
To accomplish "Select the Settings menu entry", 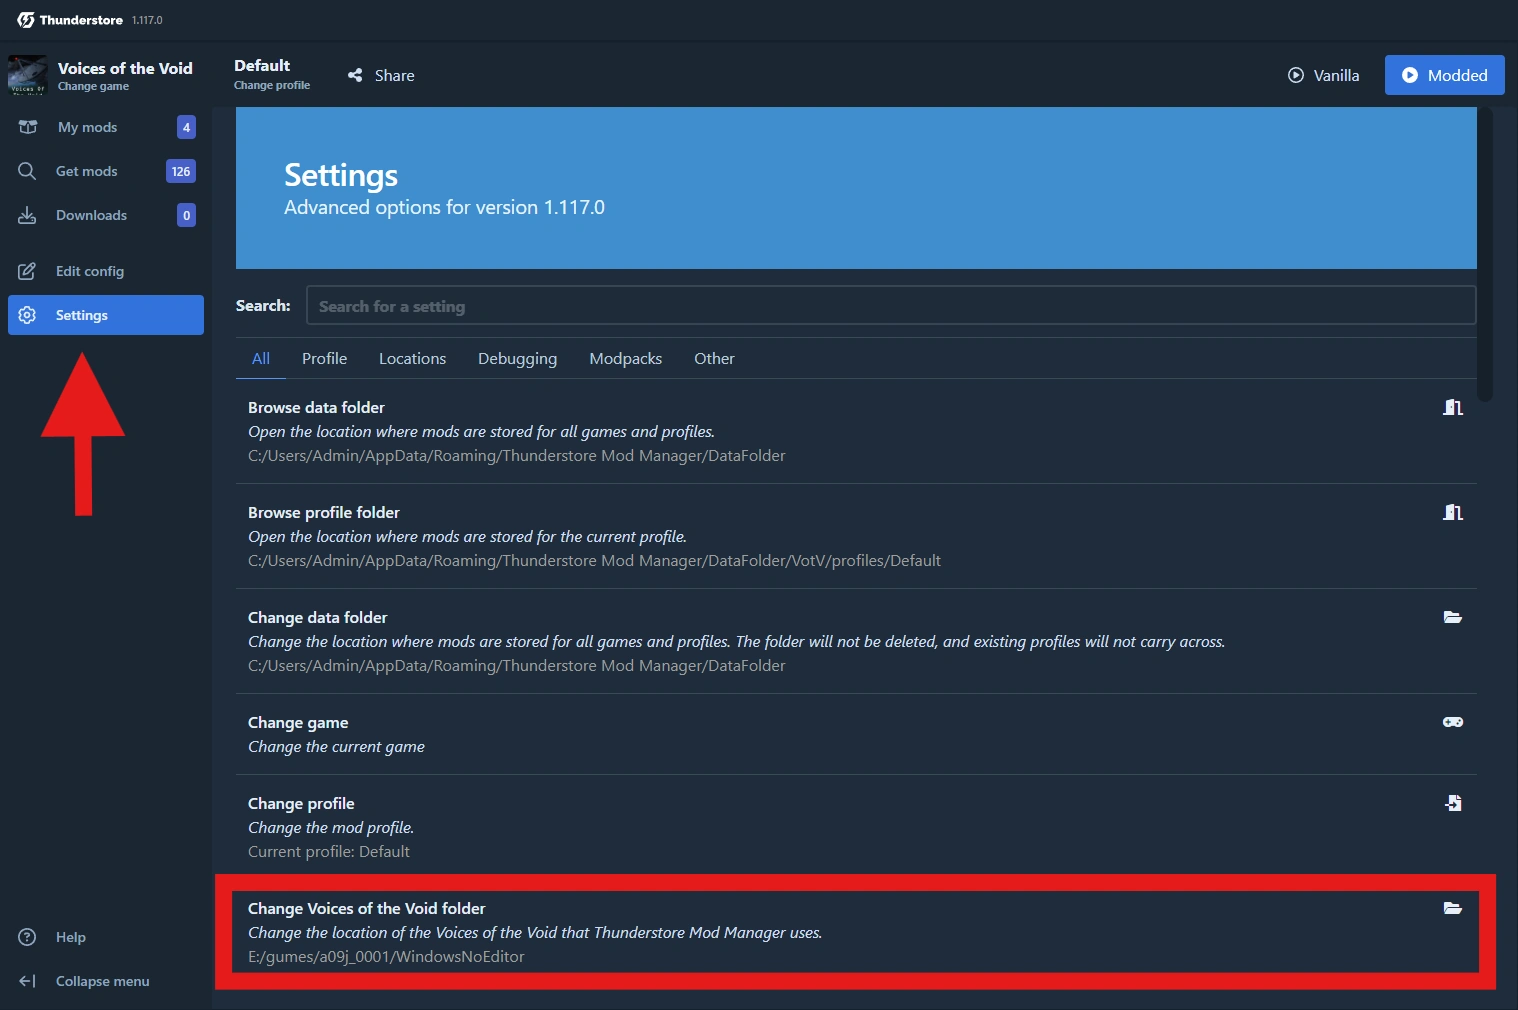I will (106, 315).
